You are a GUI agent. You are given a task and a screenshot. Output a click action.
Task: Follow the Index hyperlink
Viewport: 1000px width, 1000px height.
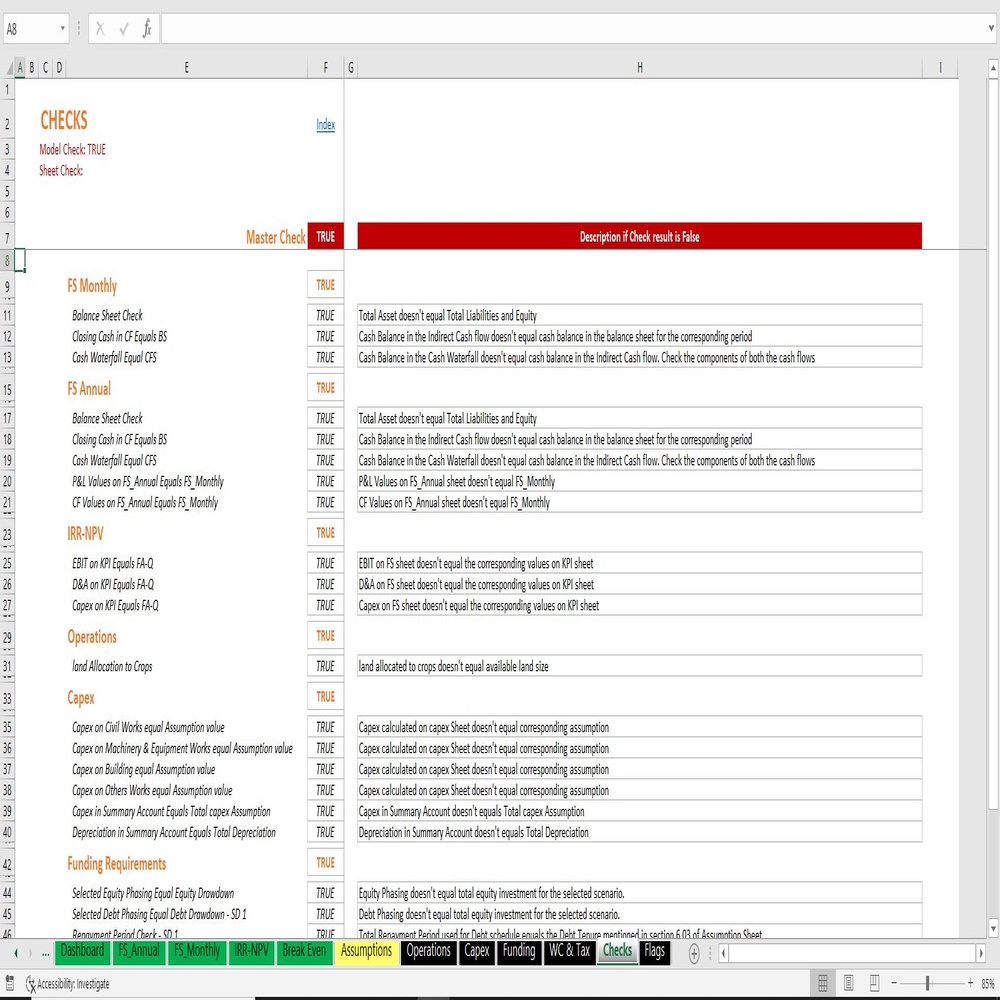click(x=325, y=124)
